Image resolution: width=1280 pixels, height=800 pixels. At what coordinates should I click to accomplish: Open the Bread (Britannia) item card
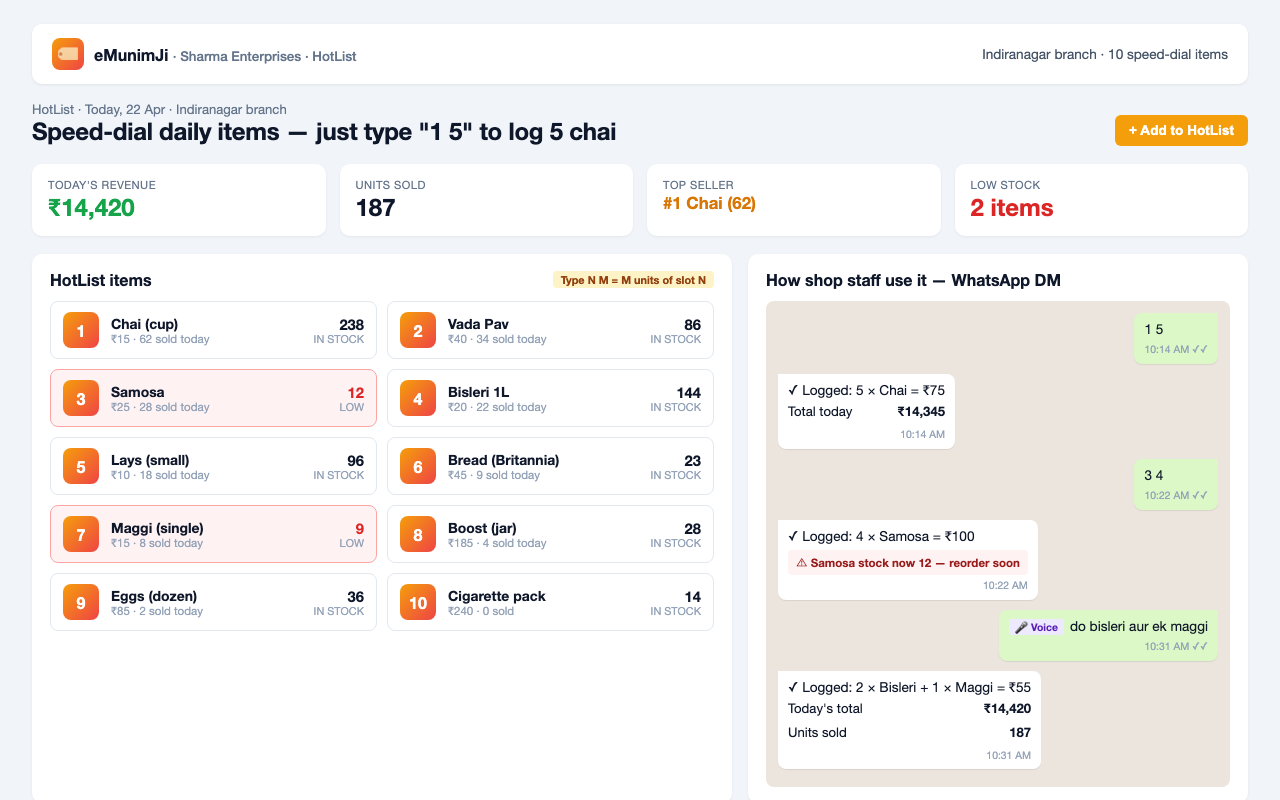point(550,466)
